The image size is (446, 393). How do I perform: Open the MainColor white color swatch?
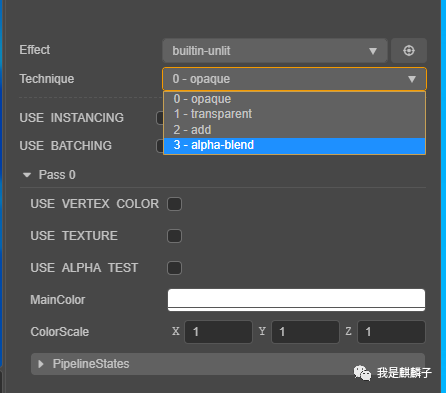click(296, 300)
